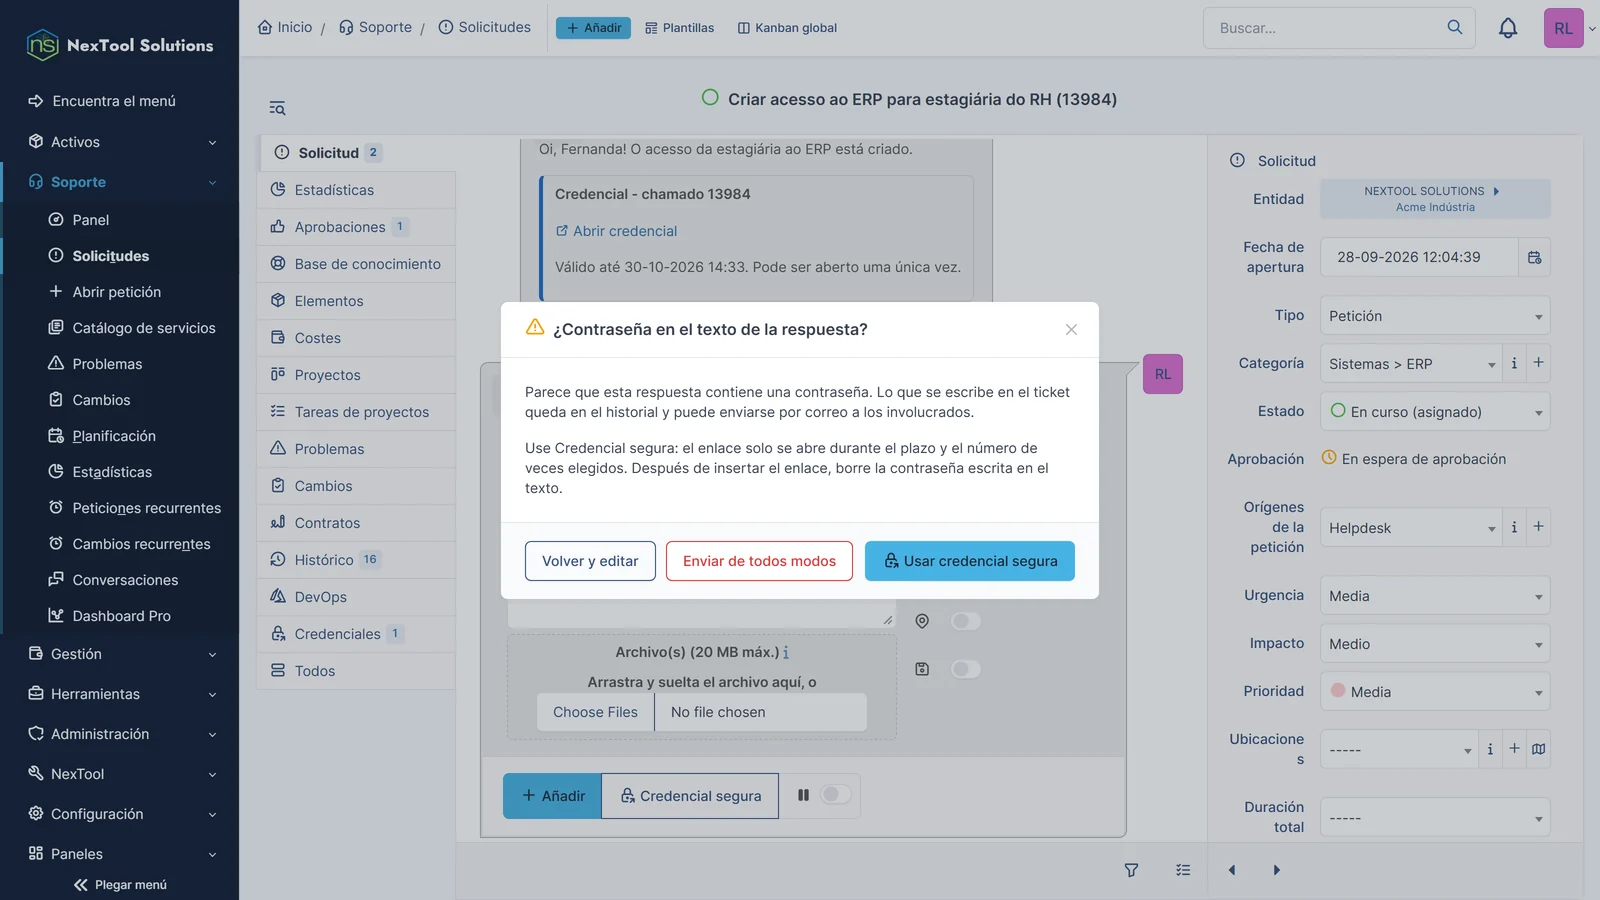Image resolution: width=1600 pixels, height=900 pixels.
Task: Open the Urgencia dropdown
Action: [x=1435, y=596]
